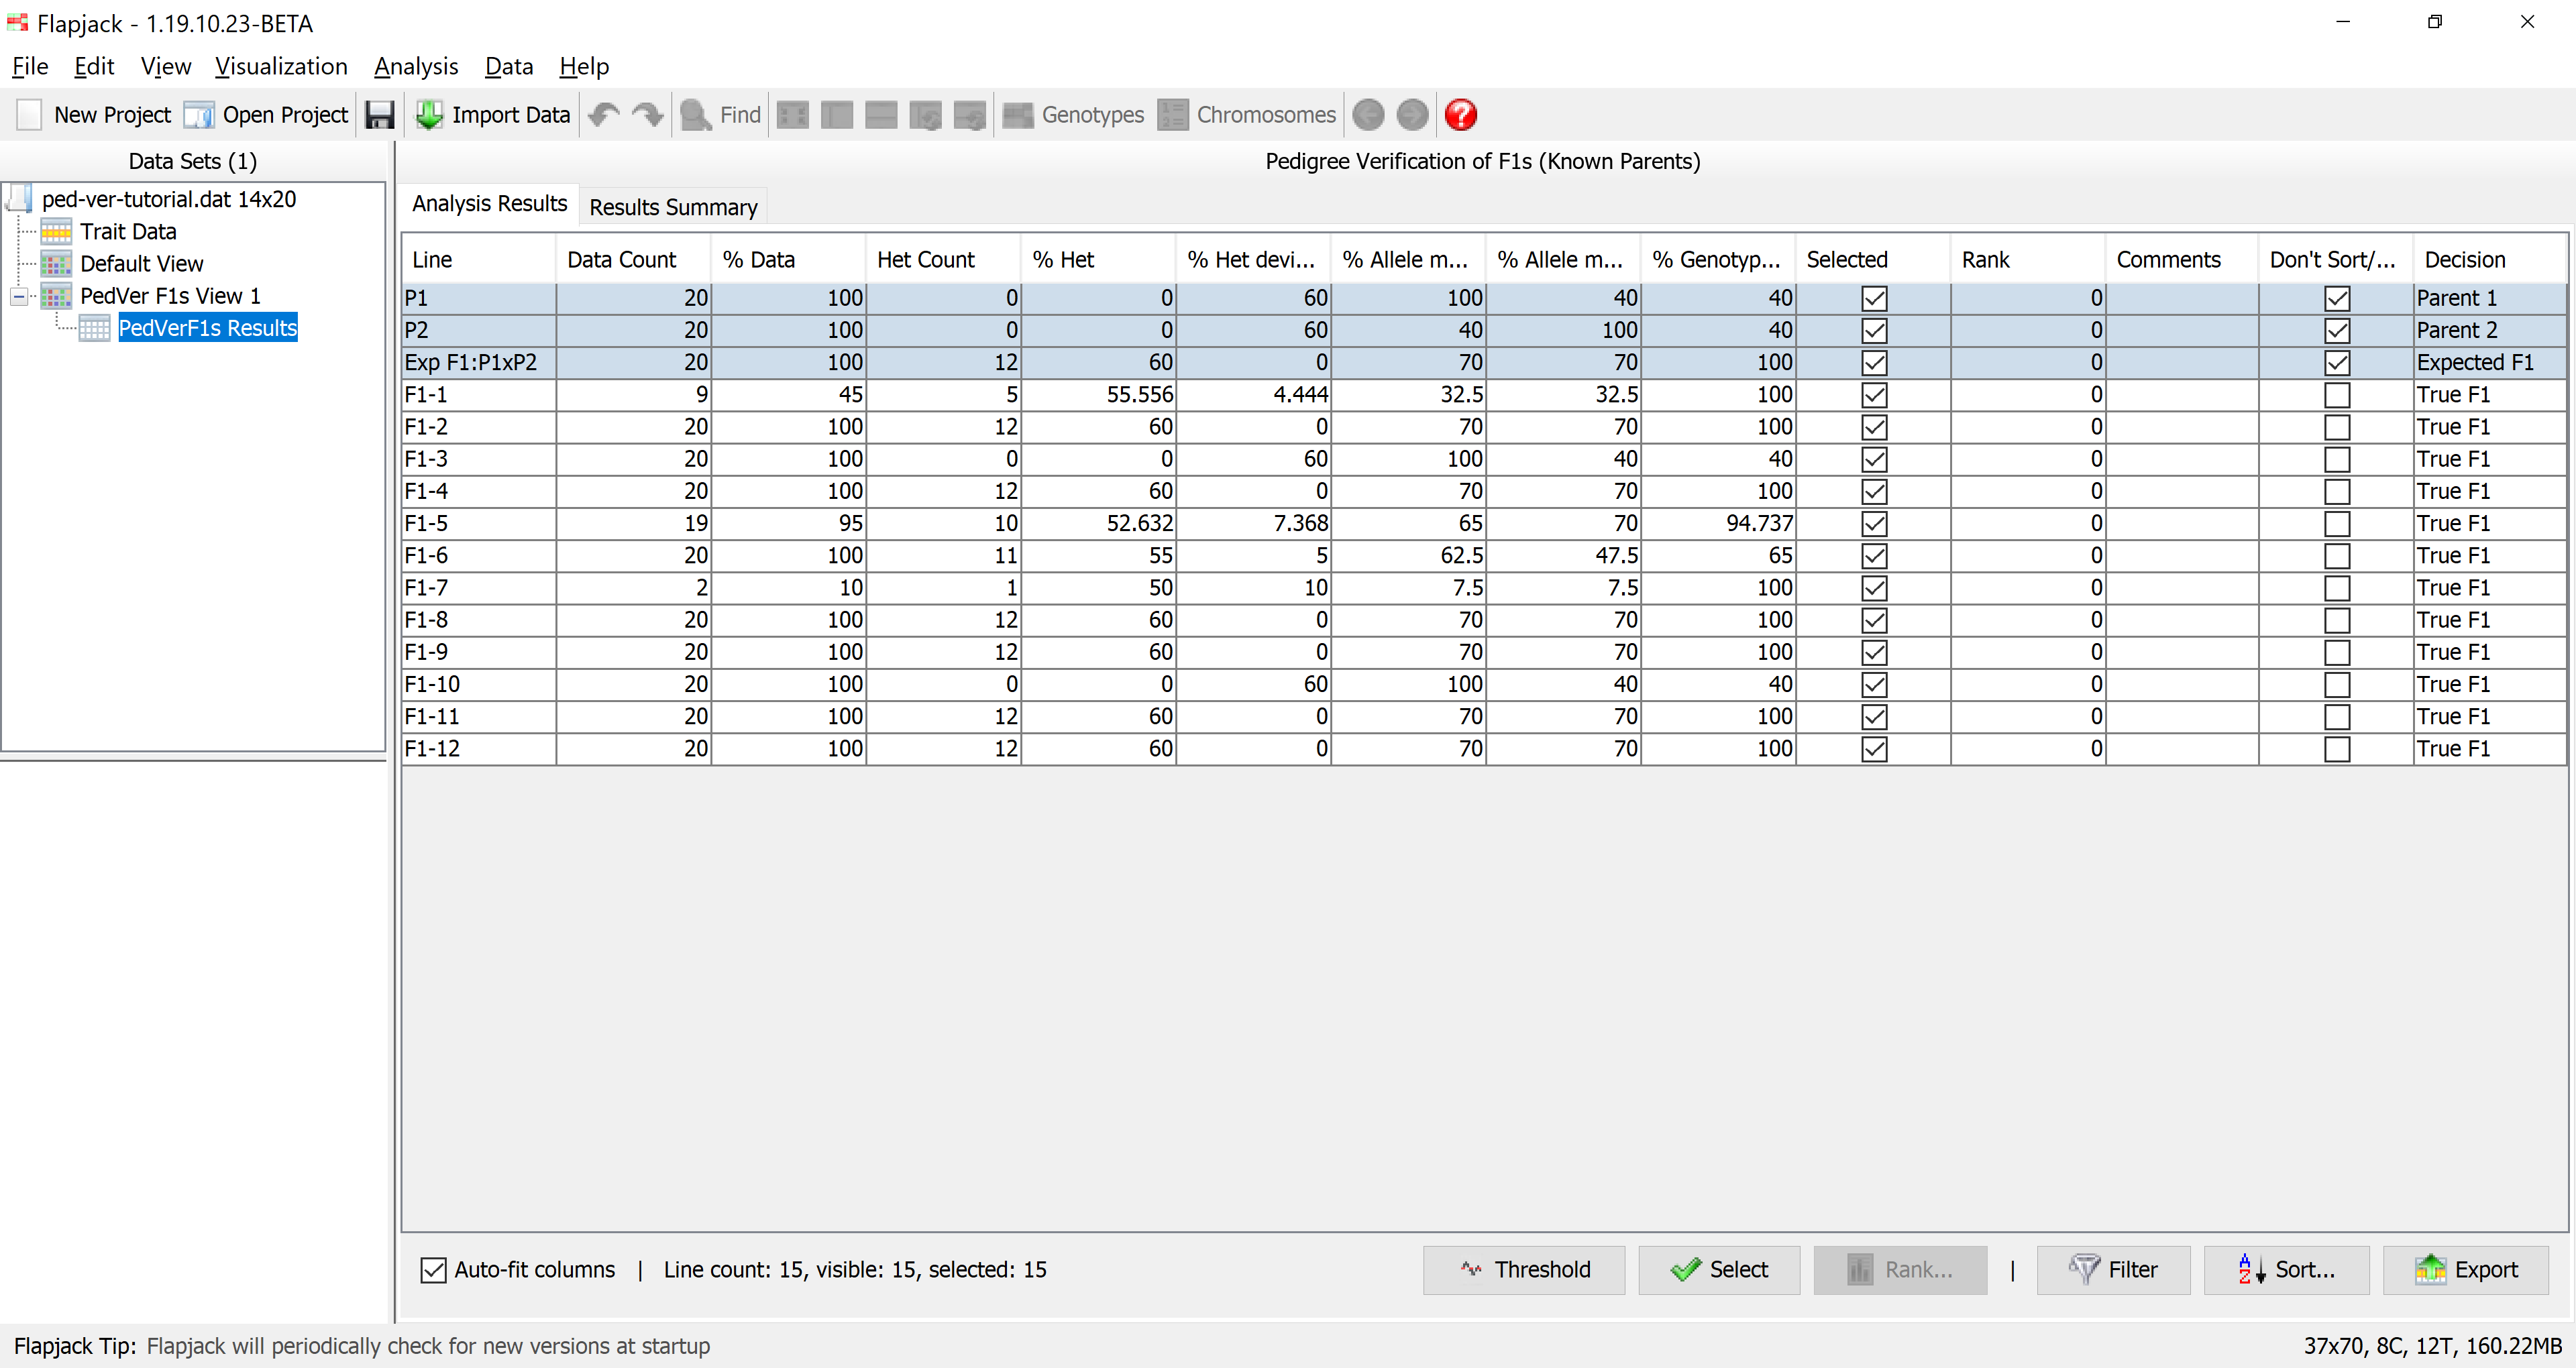
Task: Click the New Project toolbar icon
Action: tap(29, 115)
